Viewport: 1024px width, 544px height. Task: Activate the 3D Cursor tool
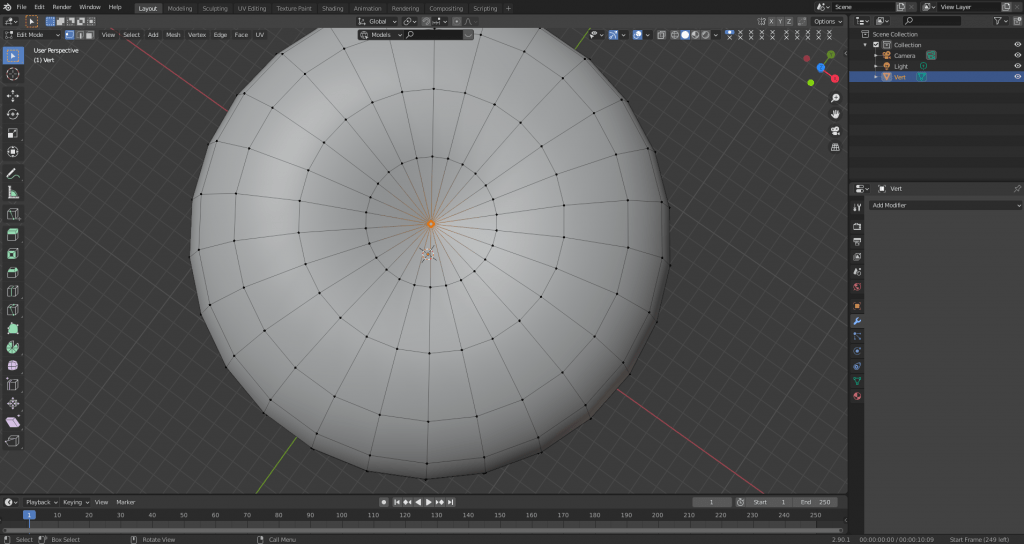tap(13, 74)
